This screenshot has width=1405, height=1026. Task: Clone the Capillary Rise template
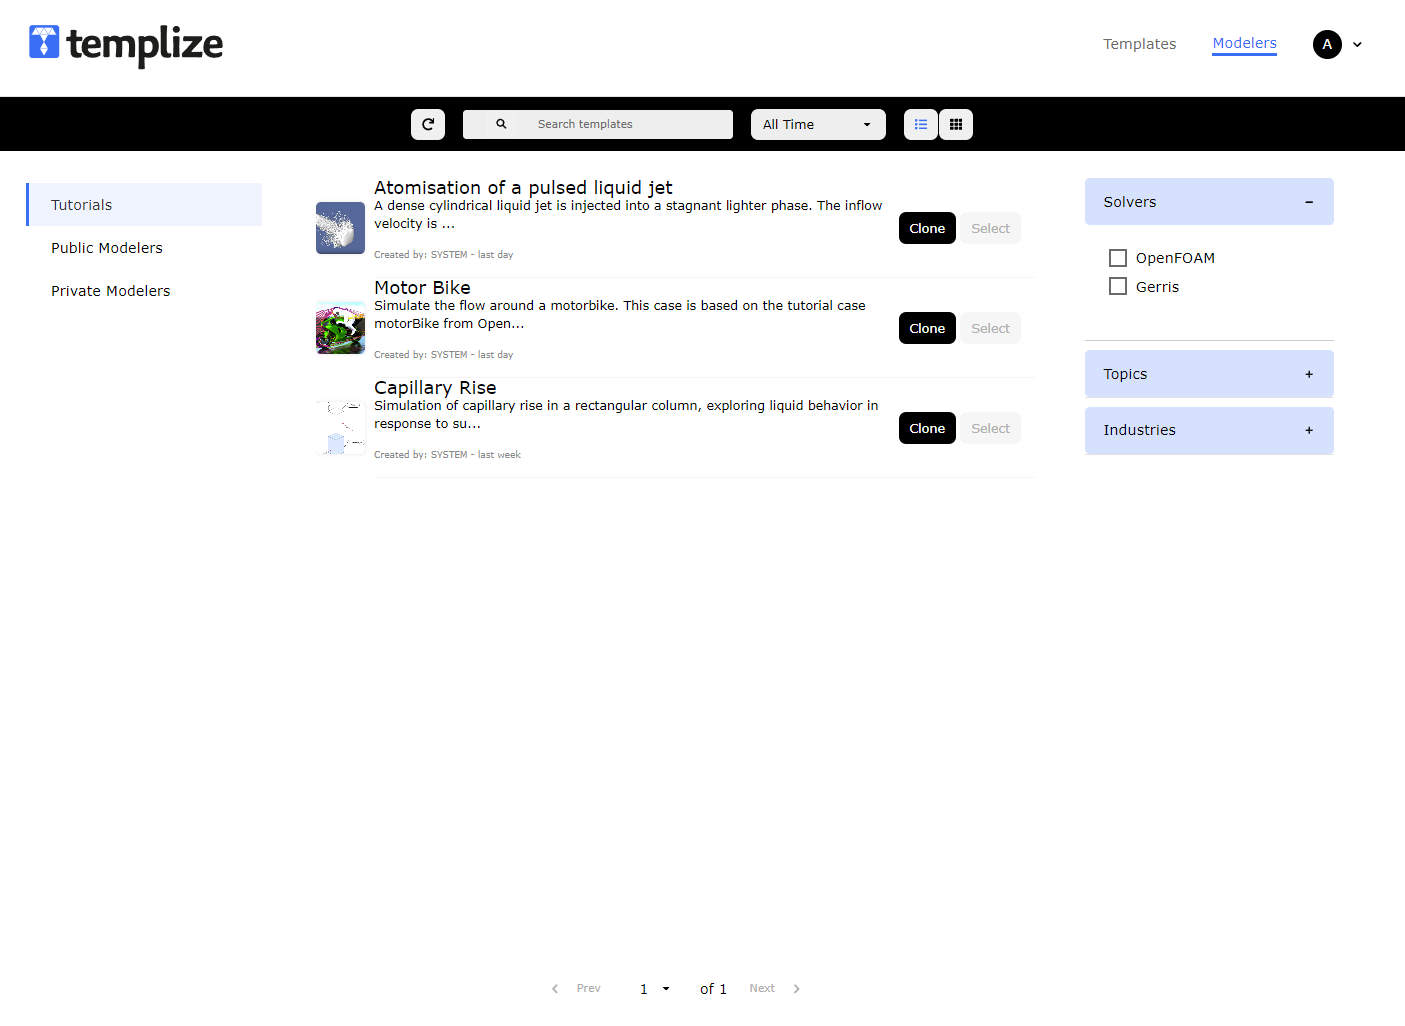click(927, 428)
